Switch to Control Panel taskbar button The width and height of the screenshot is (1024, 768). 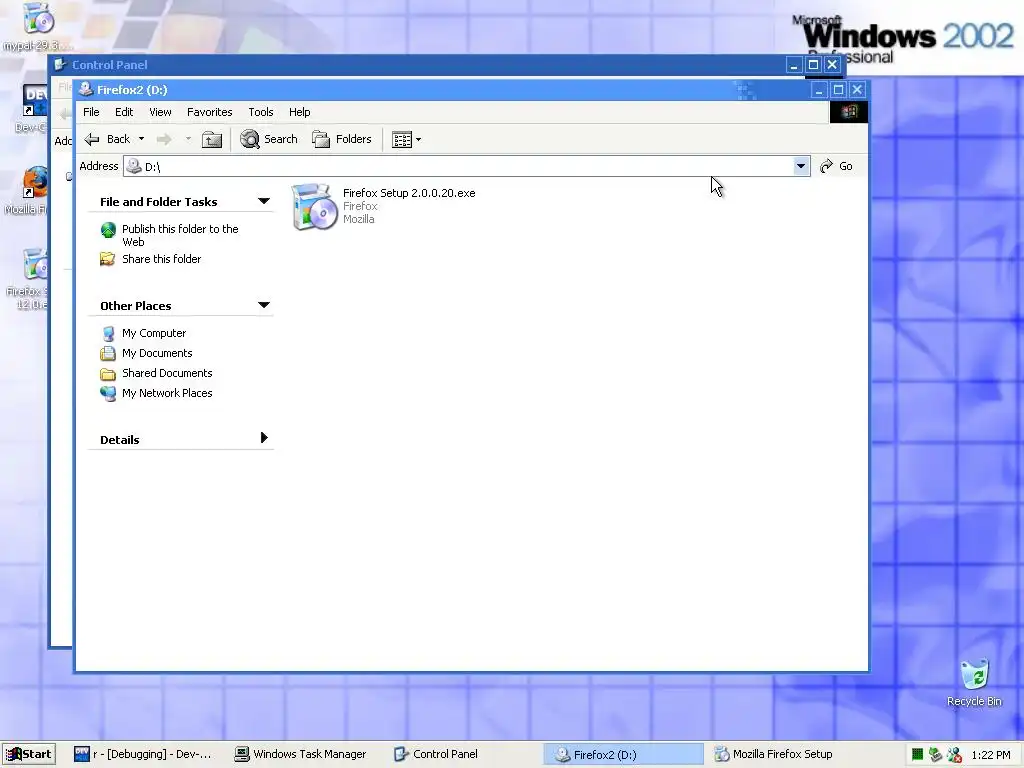436,754
